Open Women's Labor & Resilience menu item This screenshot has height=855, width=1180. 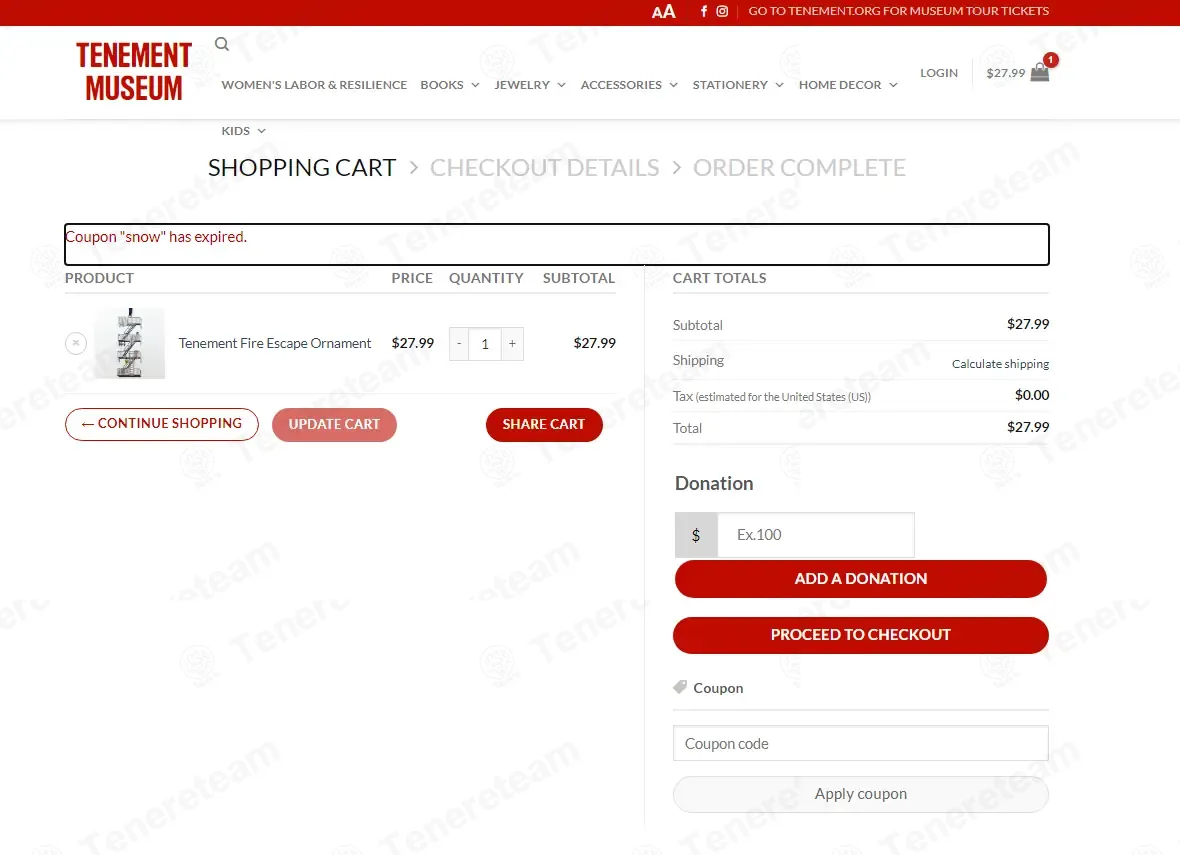314,85
